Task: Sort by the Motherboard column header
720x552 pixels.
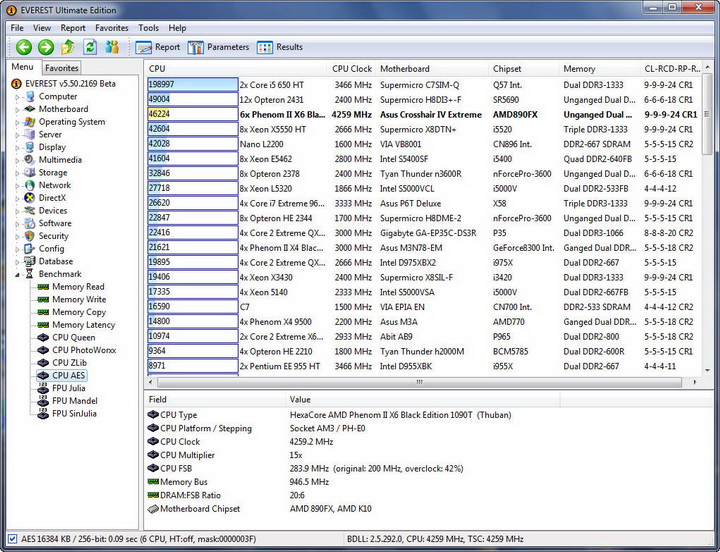Action: [x=432, y=69]
